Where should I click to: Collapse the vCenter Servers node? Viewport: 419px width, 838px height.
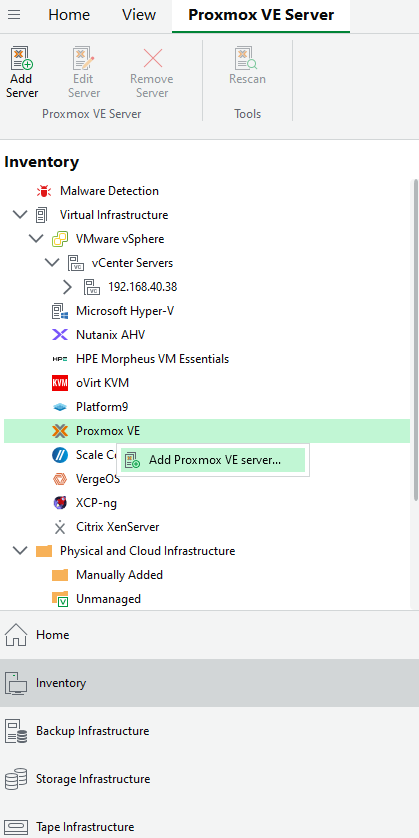tap(52, 263)
